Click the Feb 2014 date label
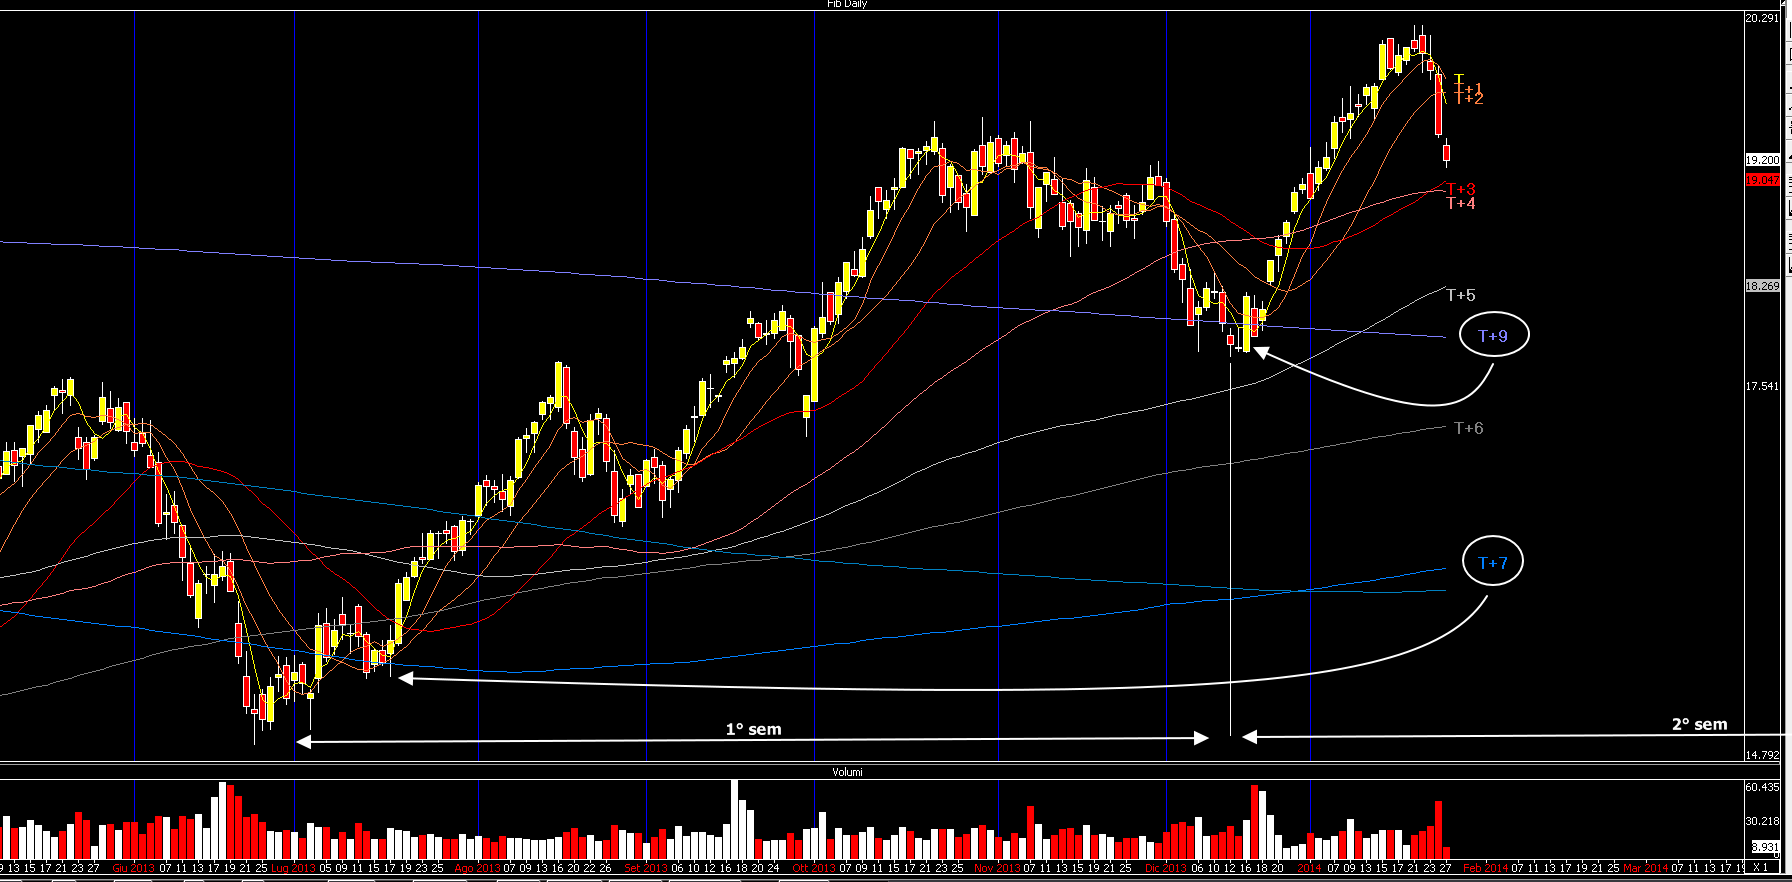The width and height of the screenshot is (1792, 882). [x=1486, y=868]
